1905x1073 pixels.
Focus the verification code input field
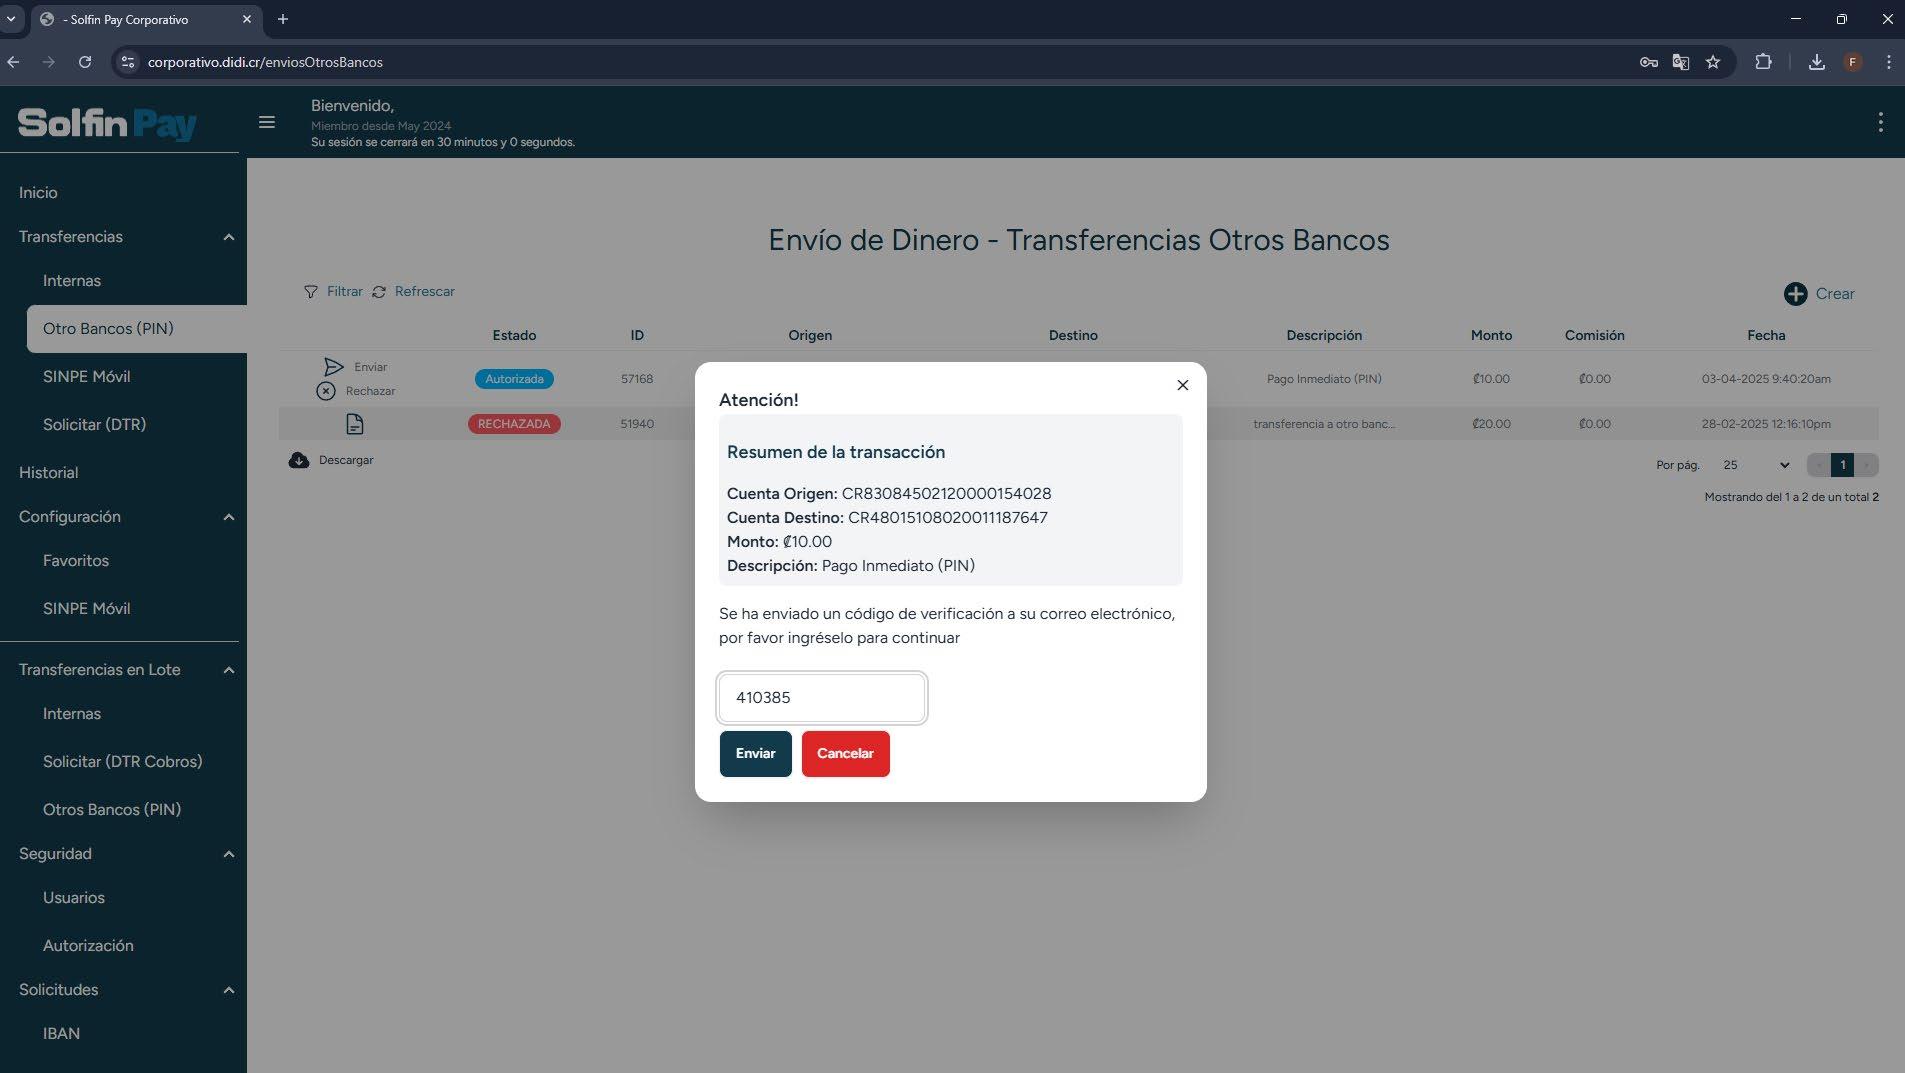click(821, 698)
